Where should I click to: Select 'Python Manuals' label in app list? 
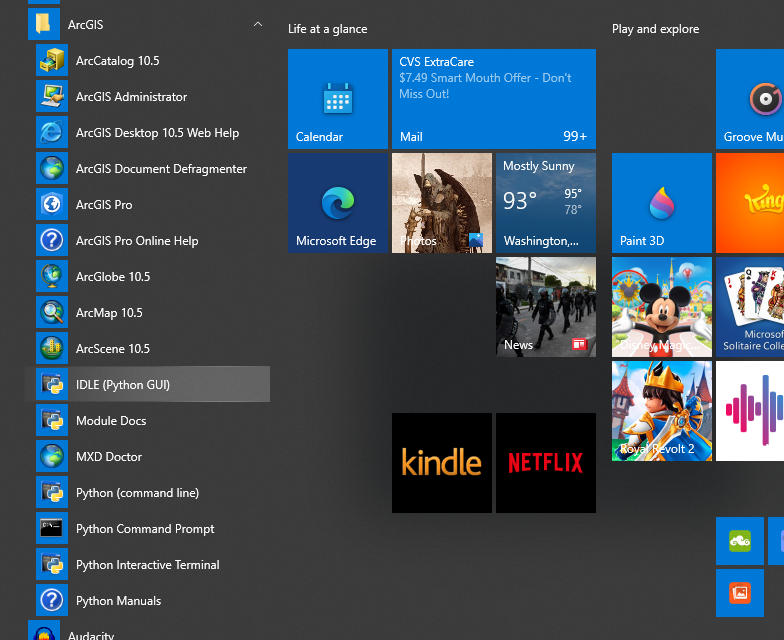coord(118,600)
